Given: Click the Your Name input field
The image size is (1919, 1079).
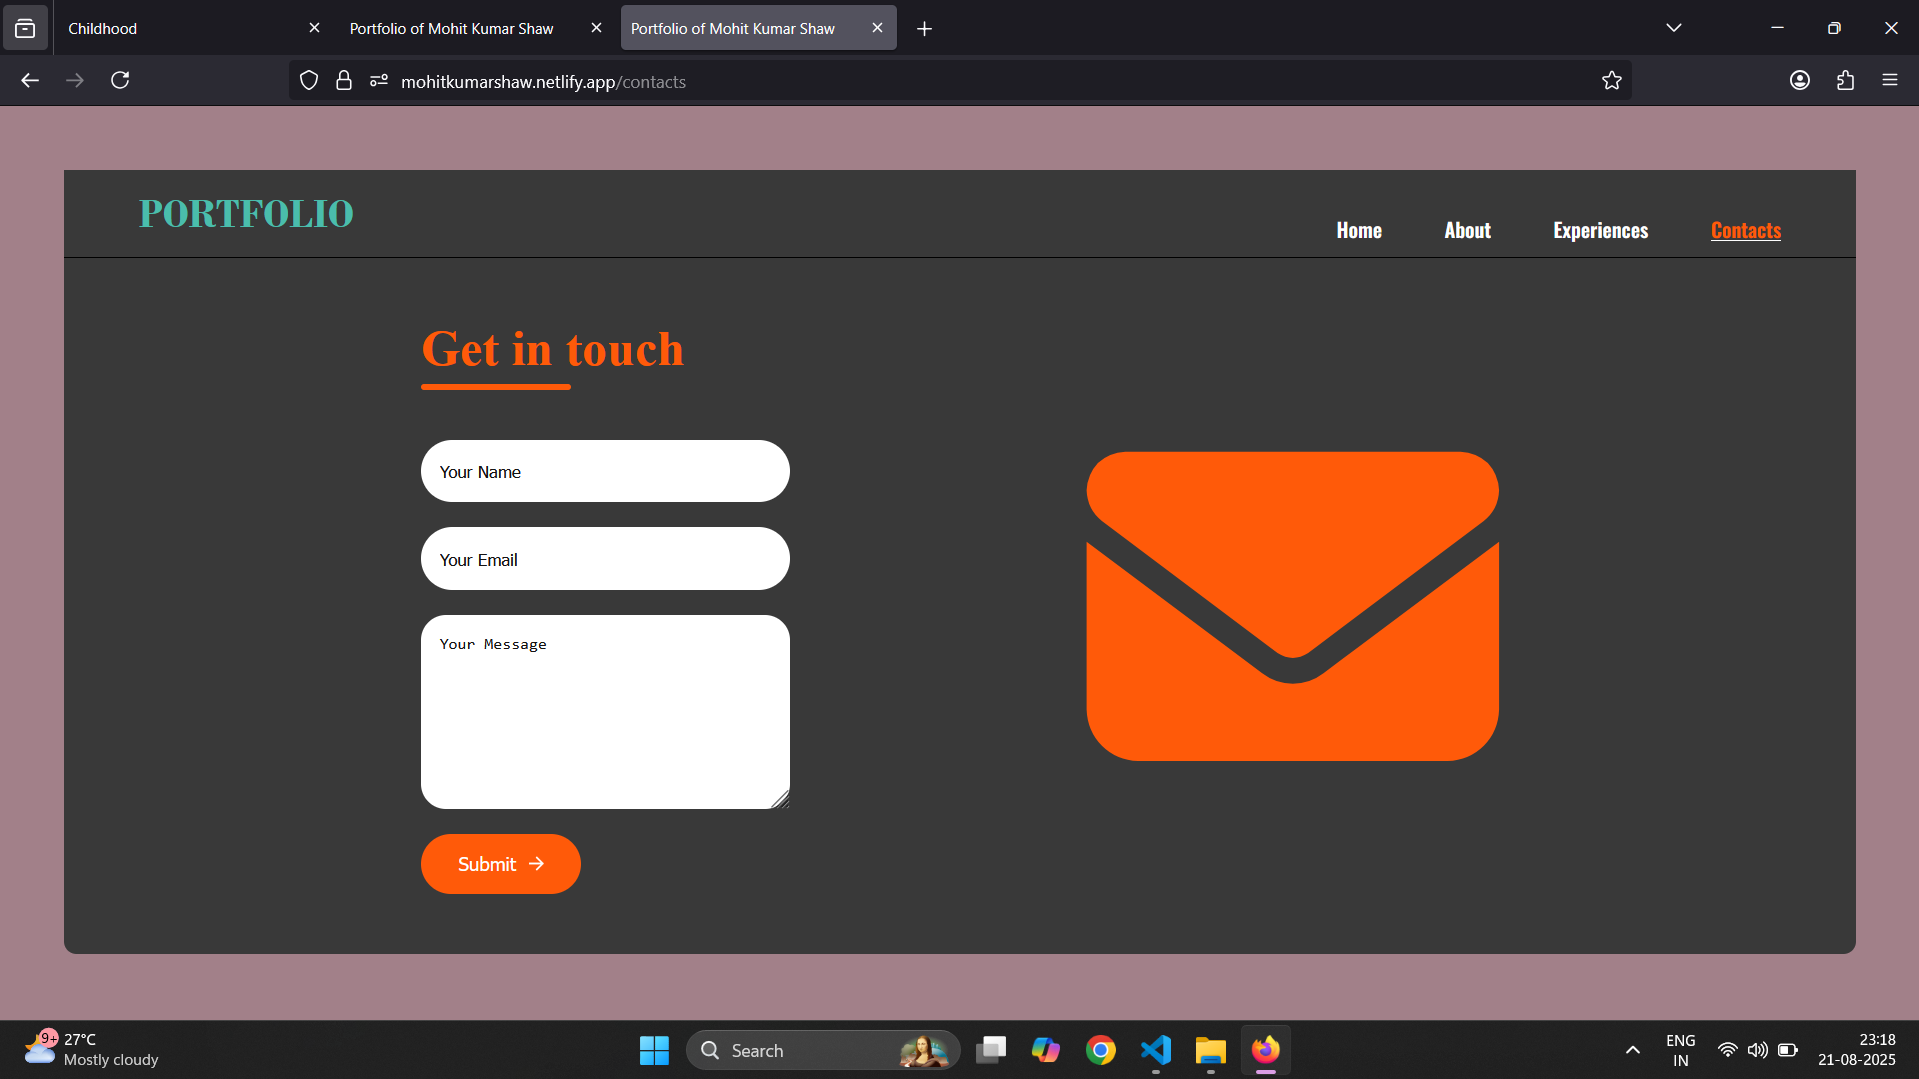Looking at the screenshot, I should (x=605, y=472).
